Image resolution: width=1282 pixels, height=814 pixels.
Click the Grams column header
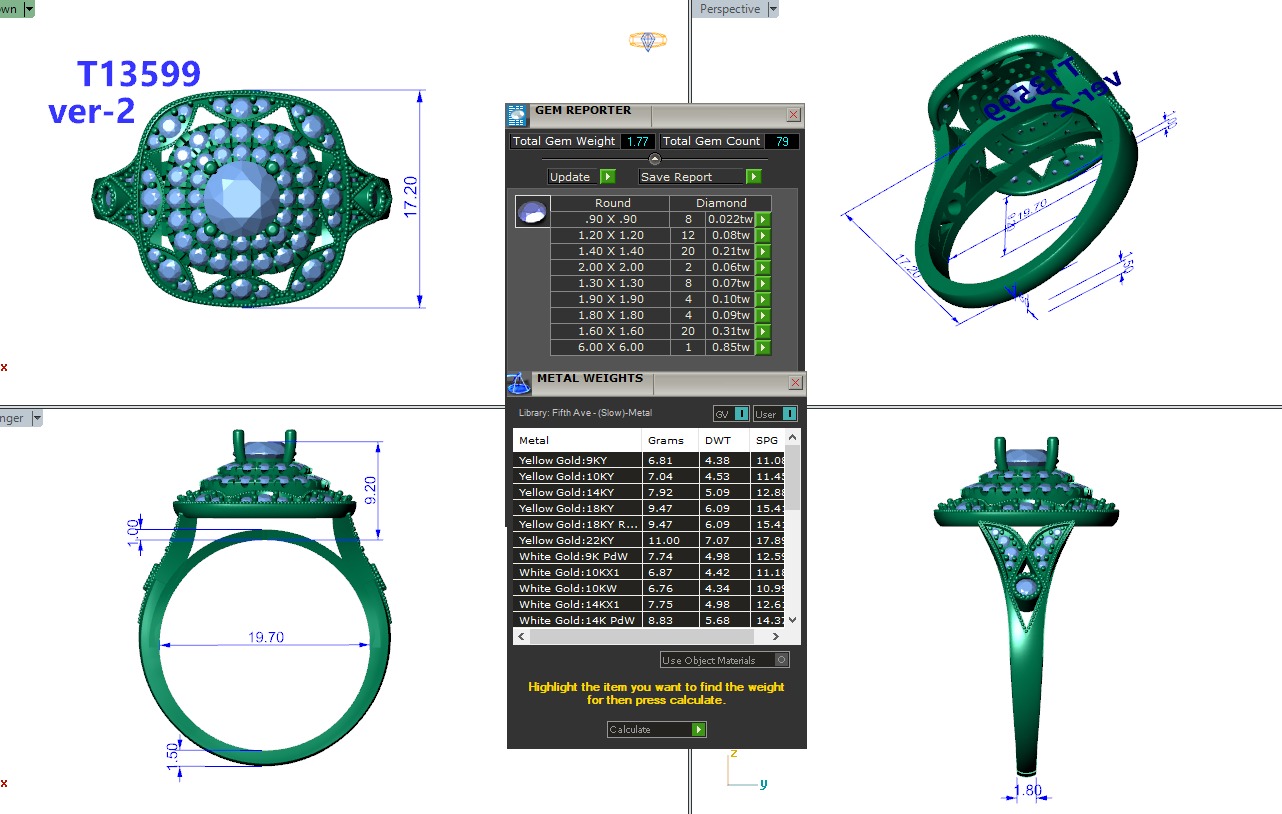(666, 440)
